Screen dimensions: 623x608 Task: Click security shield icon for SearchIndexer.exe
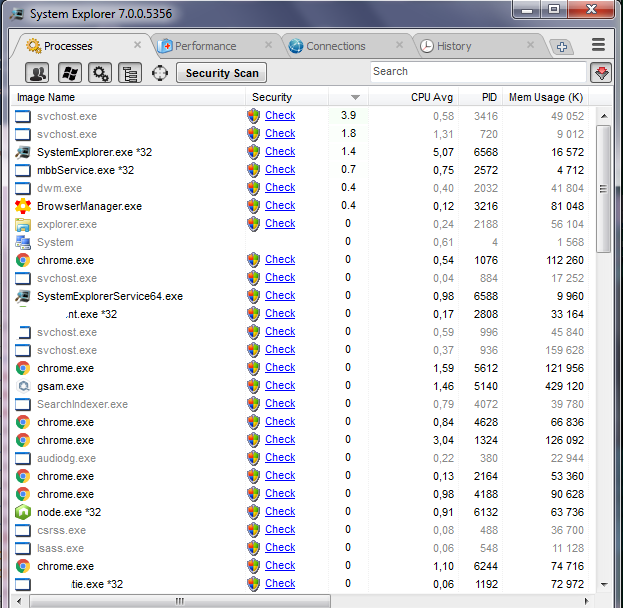point(253,404)
